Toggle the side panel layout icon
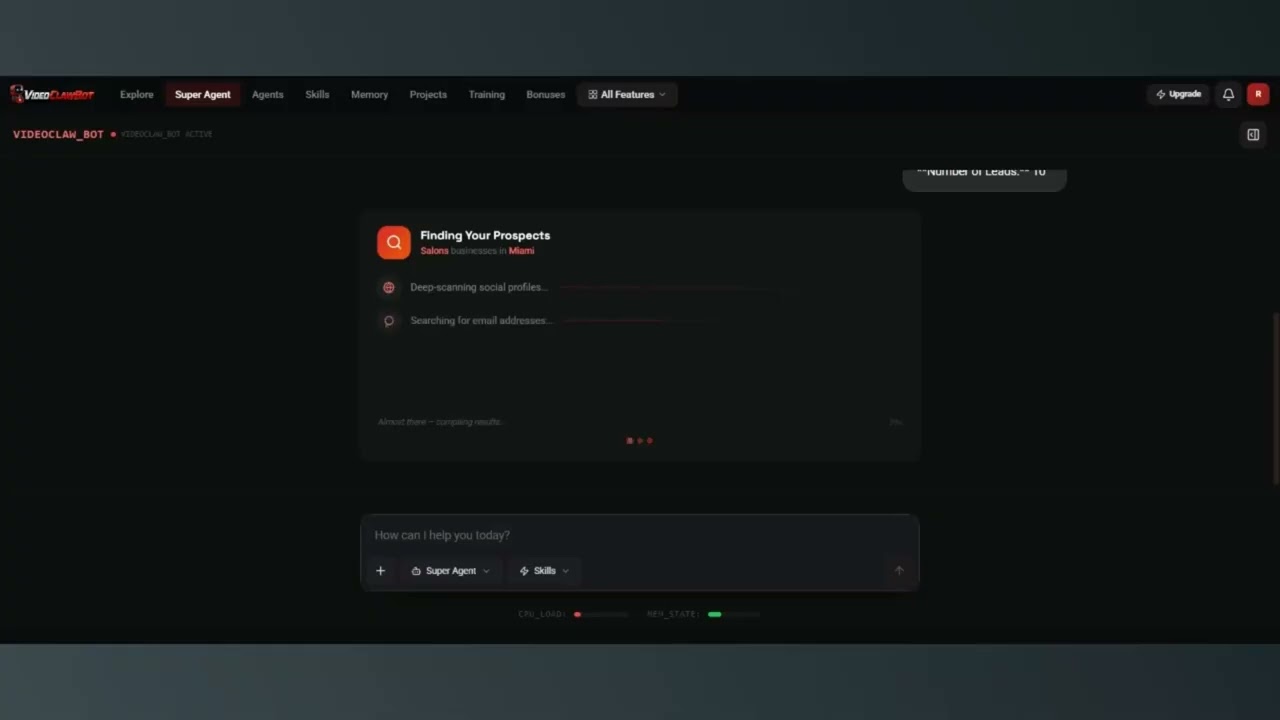The width and height of the screenshot is (1280, 720). pyautogui.click(x=1253, y=134)
